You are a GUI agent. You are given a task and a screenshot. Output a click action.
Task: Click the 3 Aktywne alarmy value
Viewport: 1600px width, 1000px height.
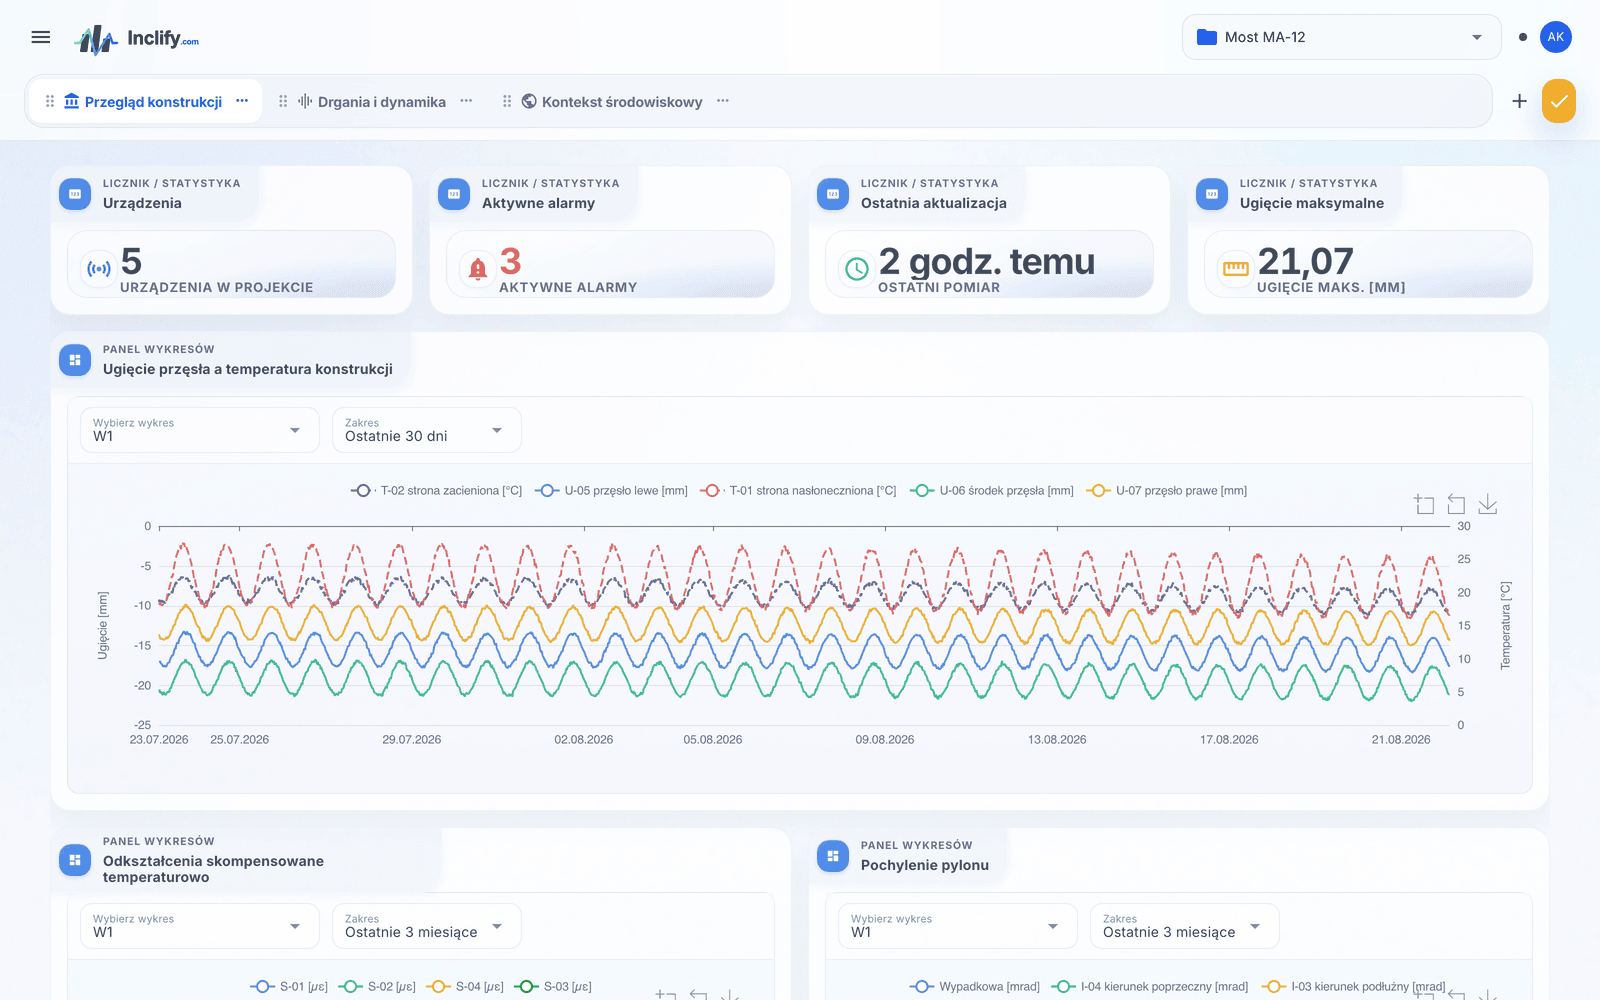pos(510,262)
